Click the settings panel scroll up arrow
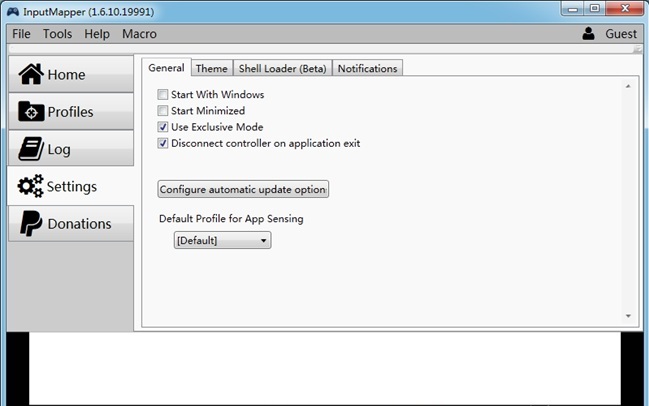Screen dimensions: 649x406 coord(628,86)
